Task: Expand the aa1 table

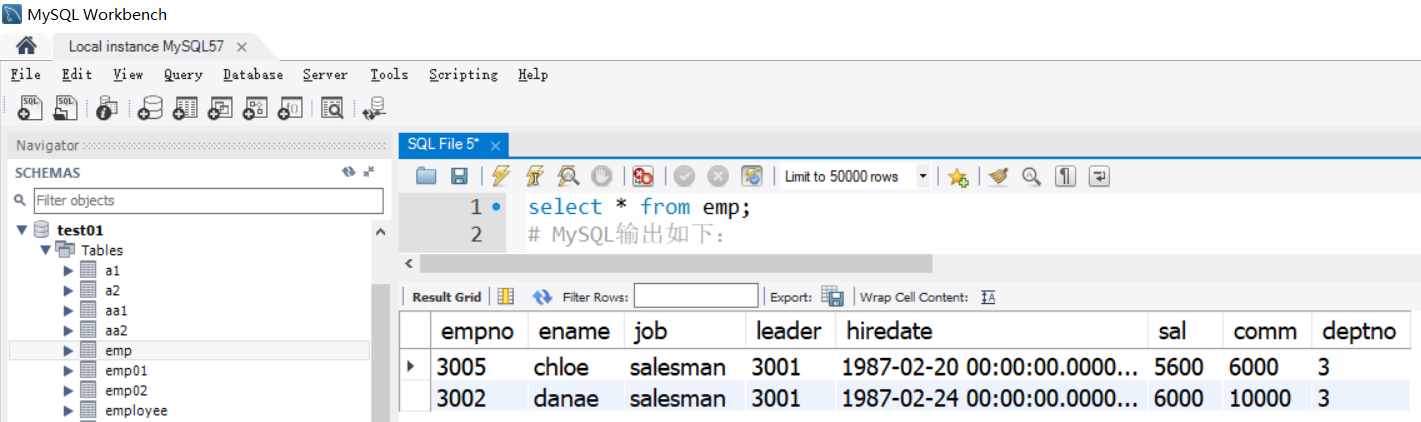Action: [x=68, y=310]
